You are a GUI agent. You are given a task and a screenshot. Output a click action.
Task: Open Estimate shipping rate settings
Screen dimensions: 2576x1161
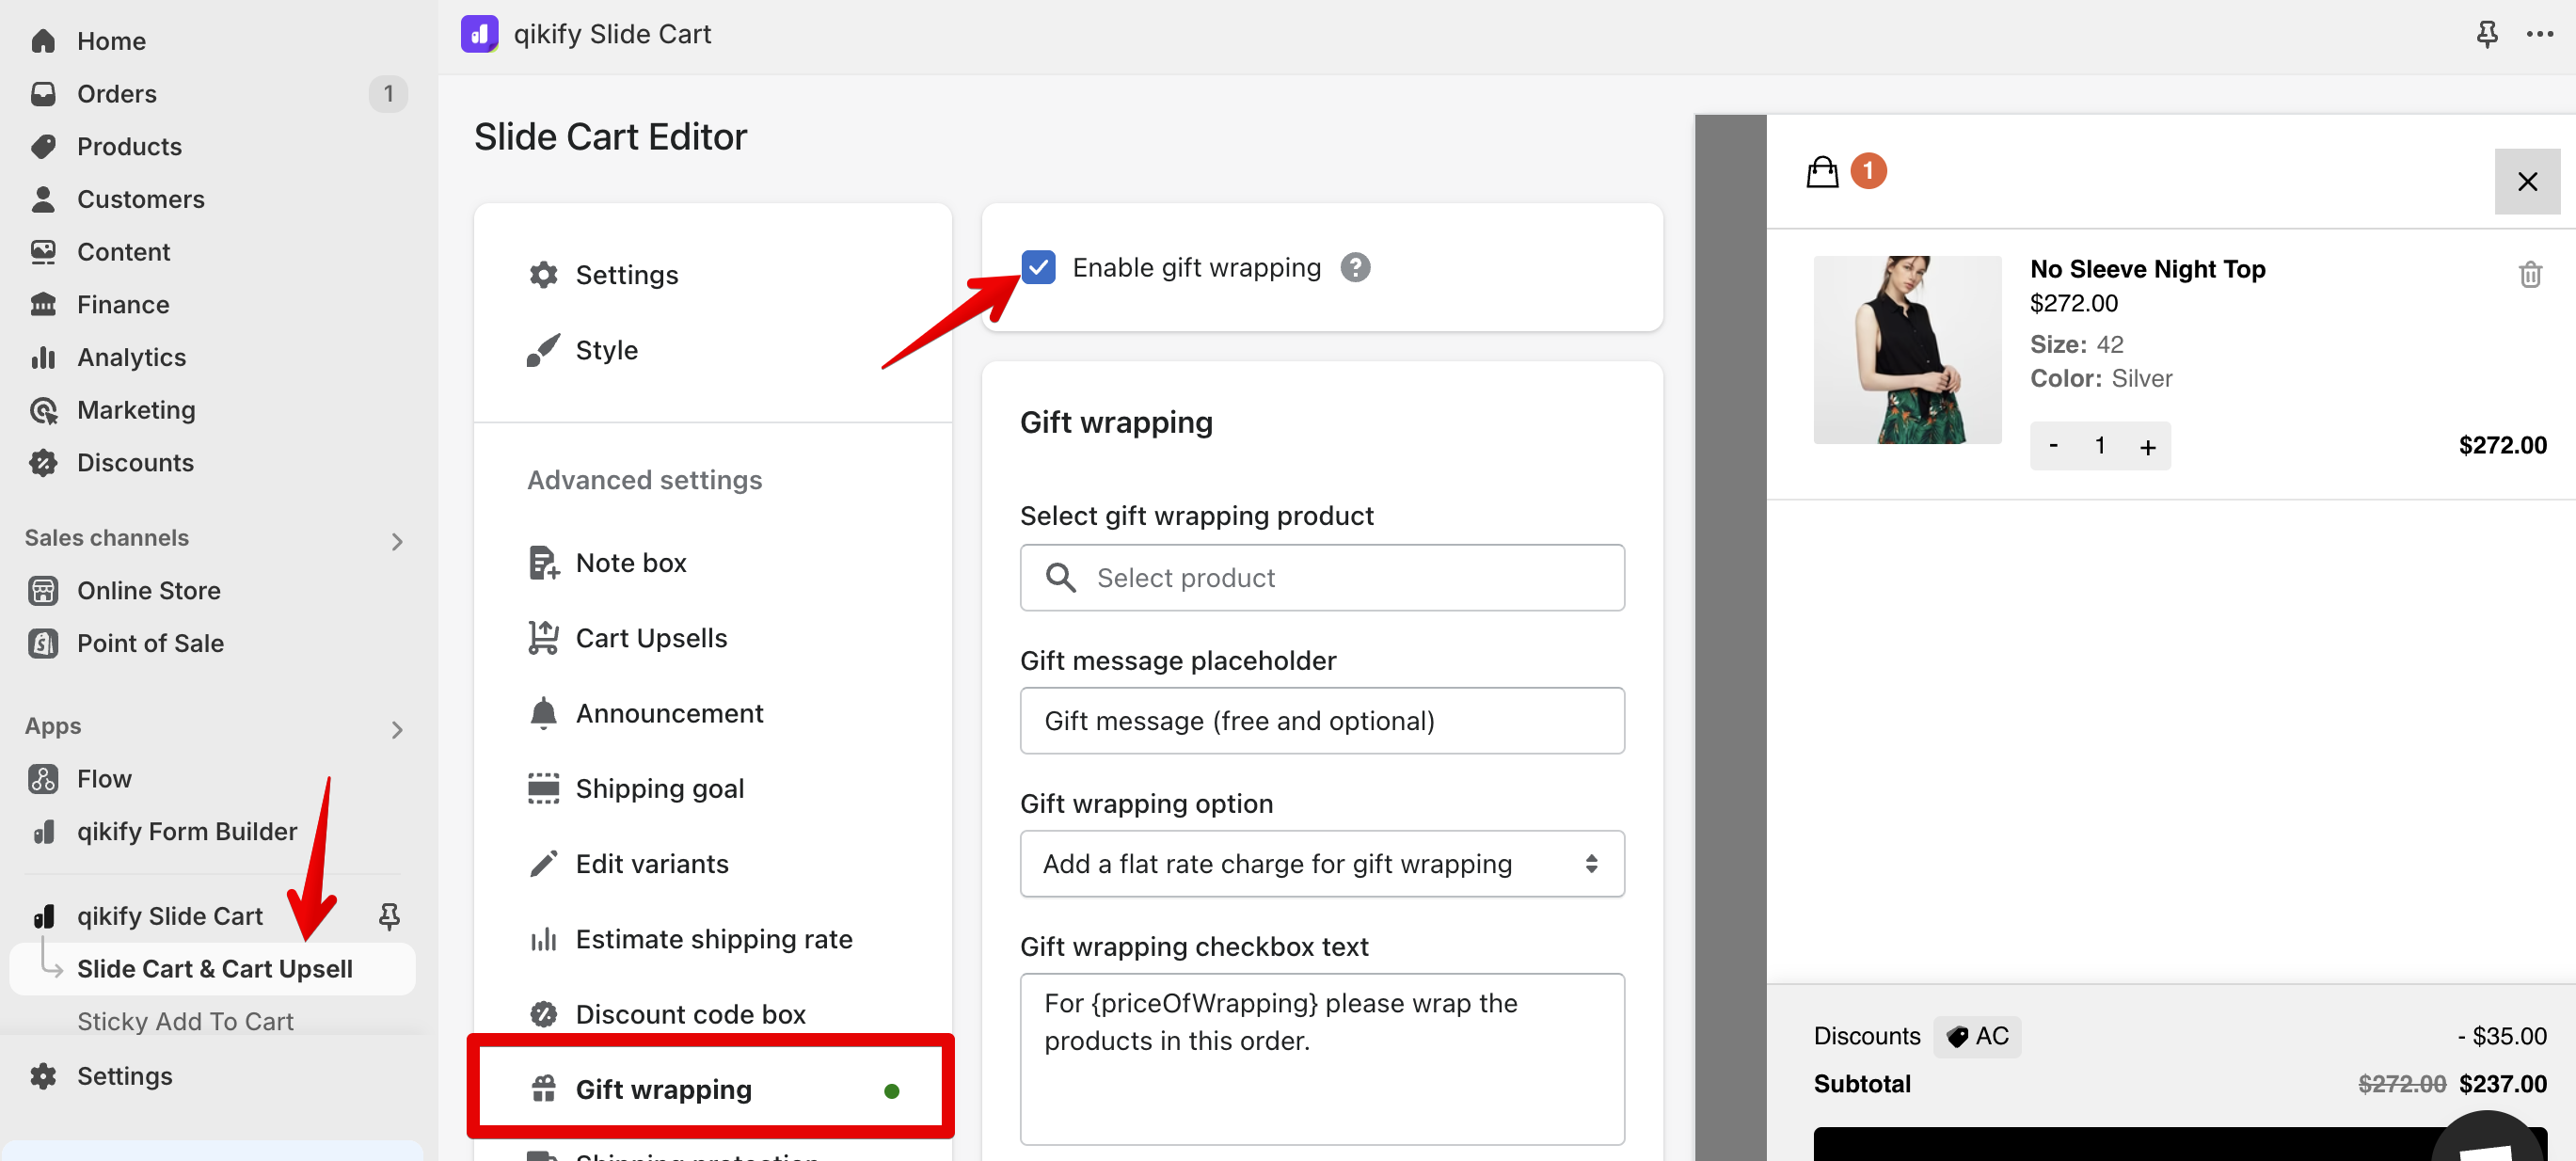click(712, 938)
